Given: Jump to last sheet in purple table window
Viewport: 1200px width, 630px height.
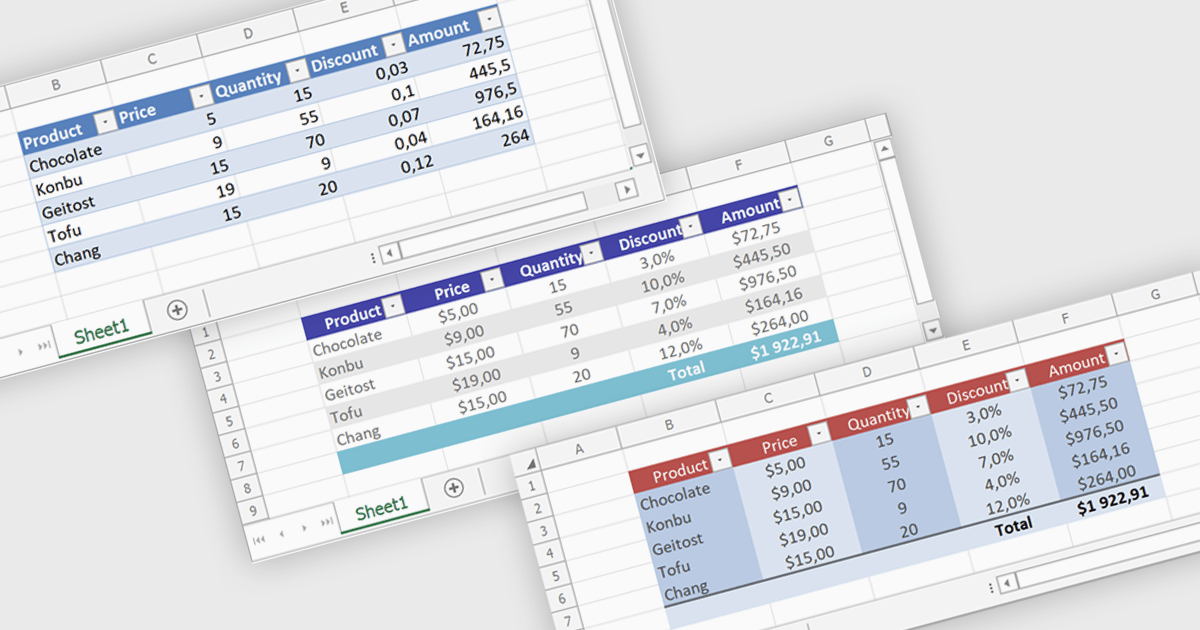Looking at the screenshot, I should [327, 523].
